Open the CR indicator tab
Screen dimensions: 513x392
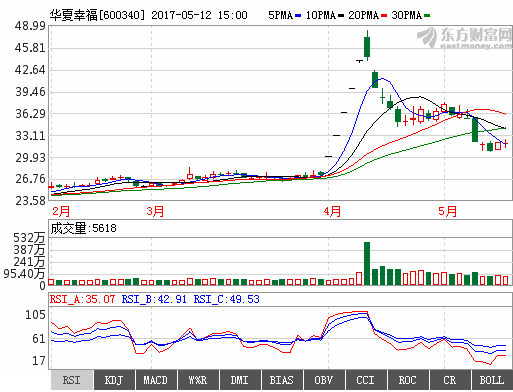[450, 380]
